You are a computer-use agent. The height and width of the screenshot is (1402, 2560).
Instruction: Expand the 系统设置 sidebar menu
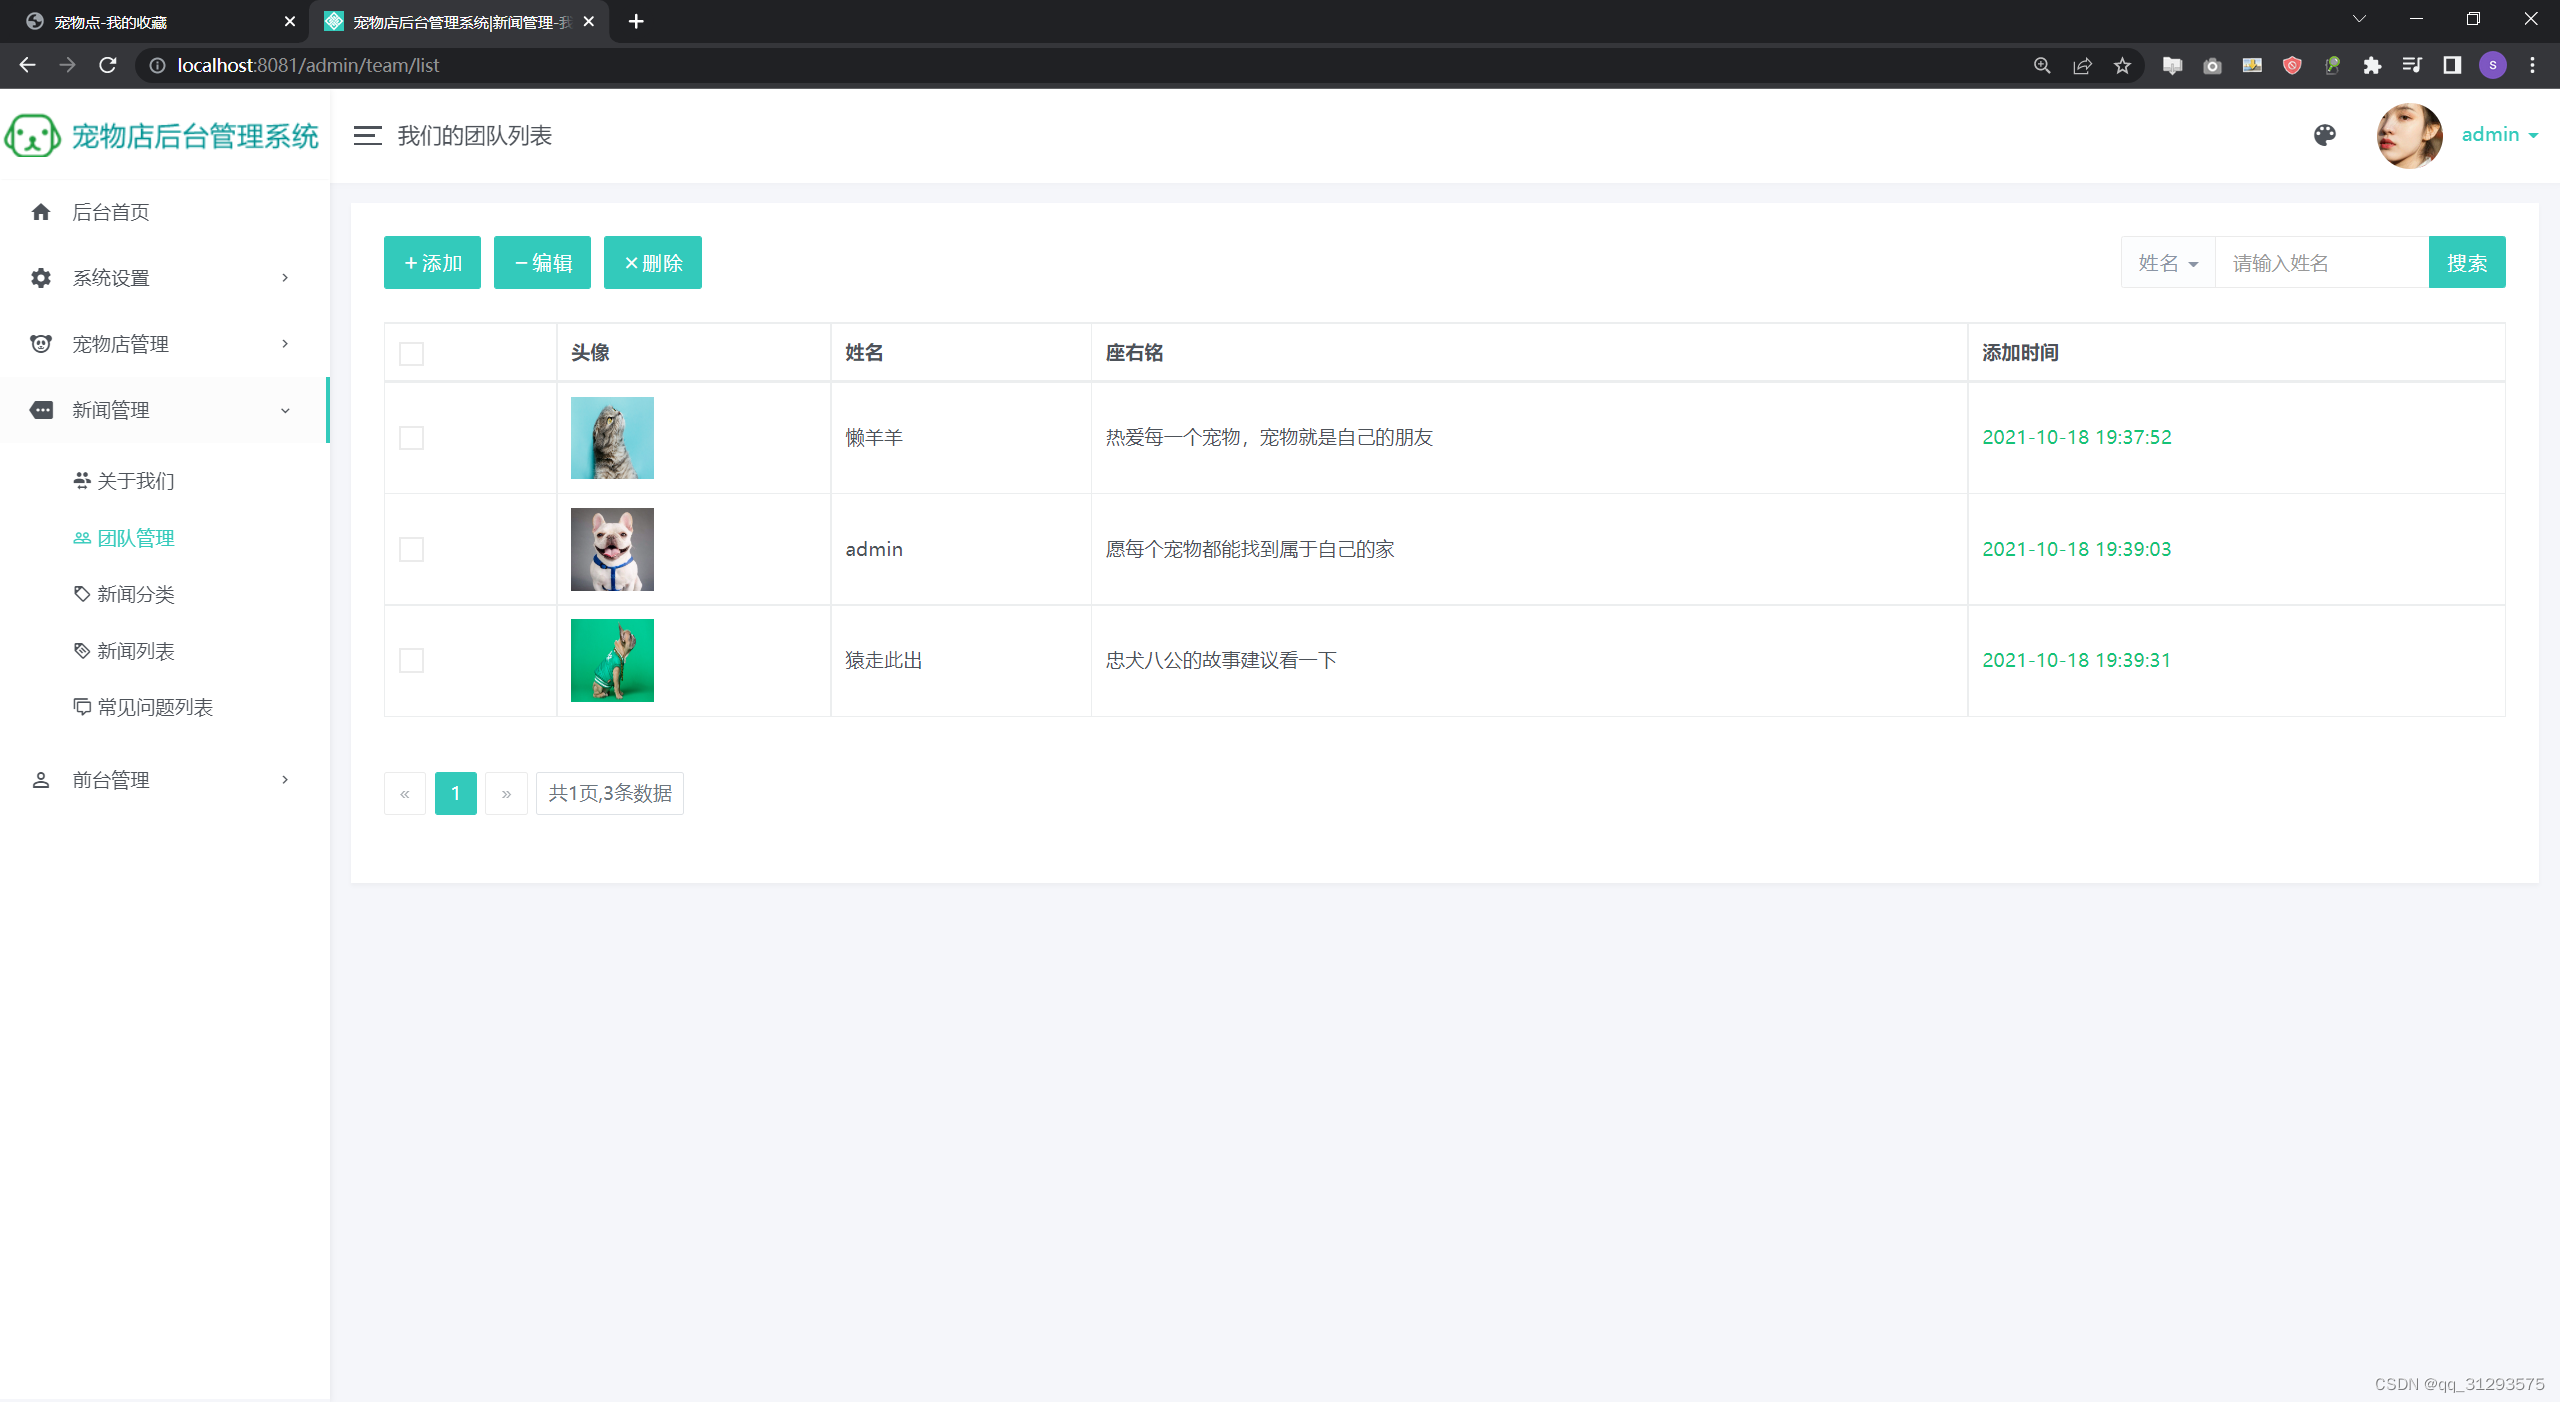[160, 278]
